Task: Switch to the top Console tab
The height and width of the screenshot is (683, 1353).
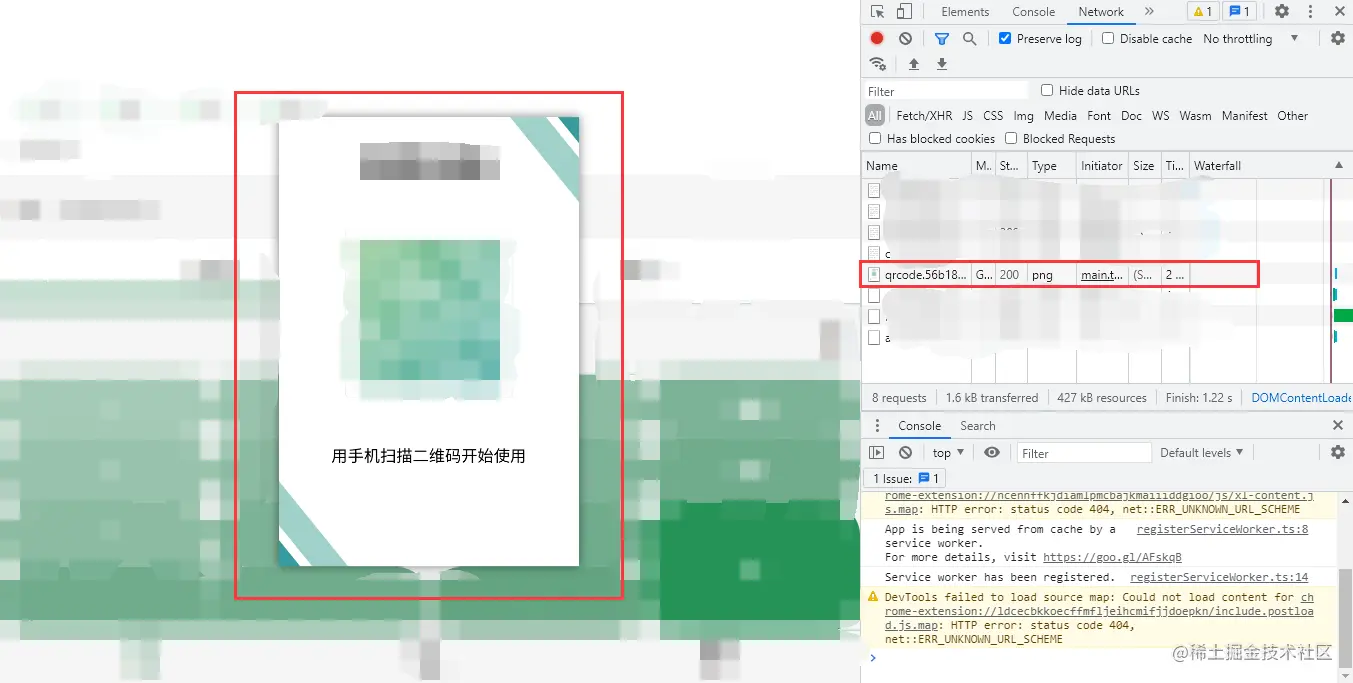Action: coord(1033,12)
